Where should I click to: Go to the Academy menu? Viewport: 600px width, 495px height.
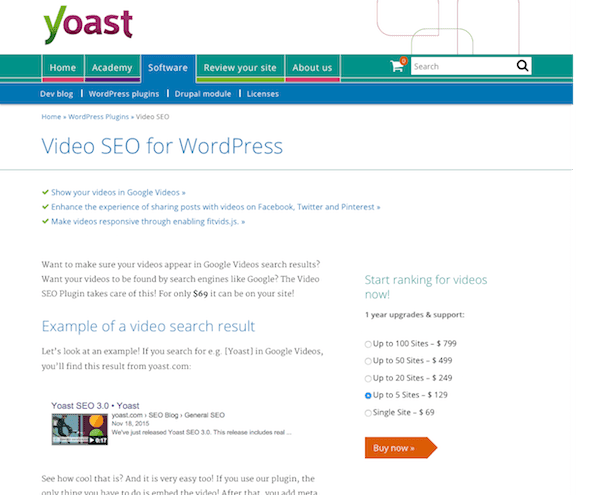pyautogui.click(x=112, y=68)
